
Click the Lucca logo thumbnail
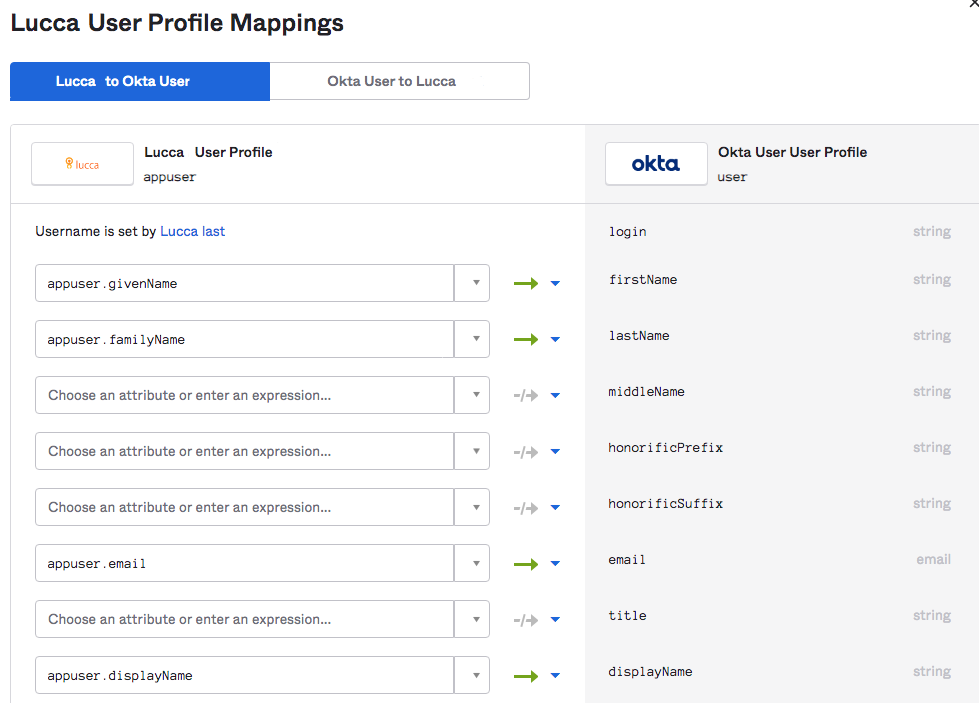click(82, 164)
